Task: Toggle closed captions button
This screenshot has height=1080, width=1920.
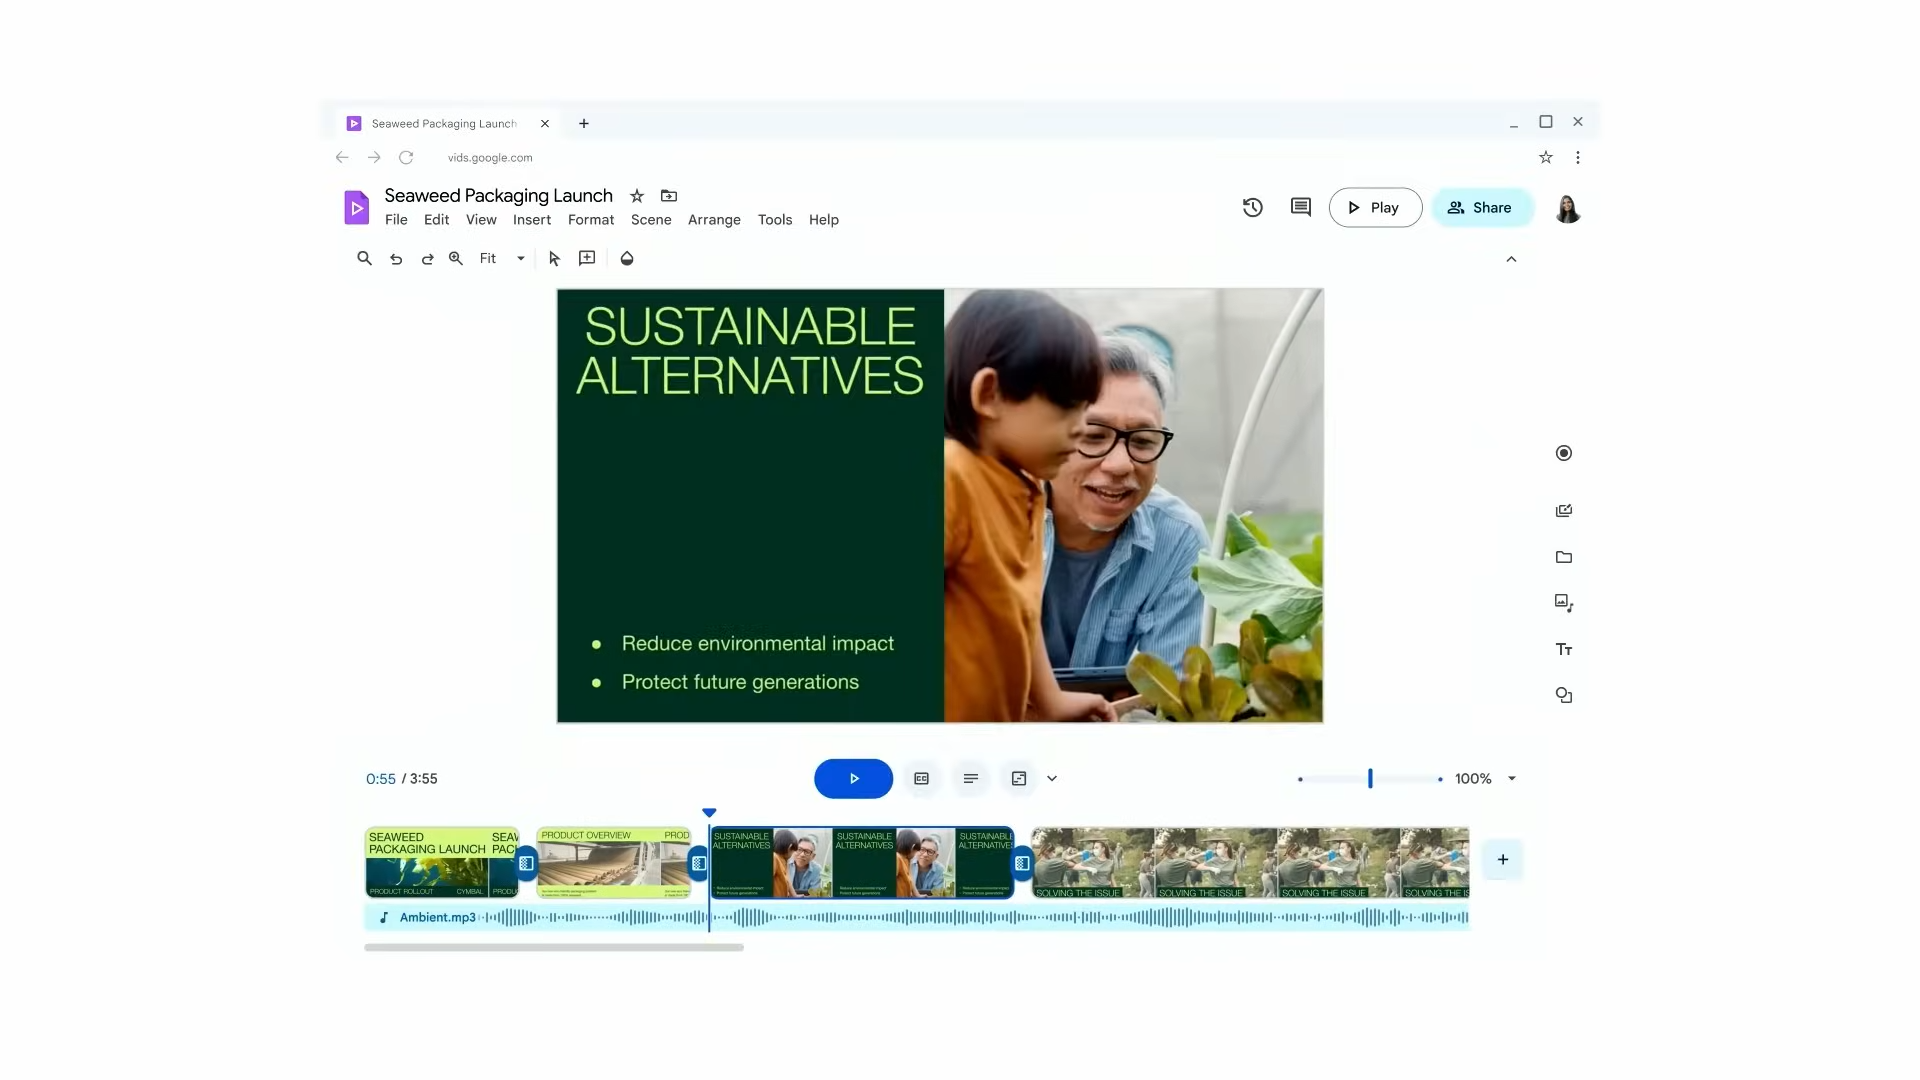Action: point(922,779)
